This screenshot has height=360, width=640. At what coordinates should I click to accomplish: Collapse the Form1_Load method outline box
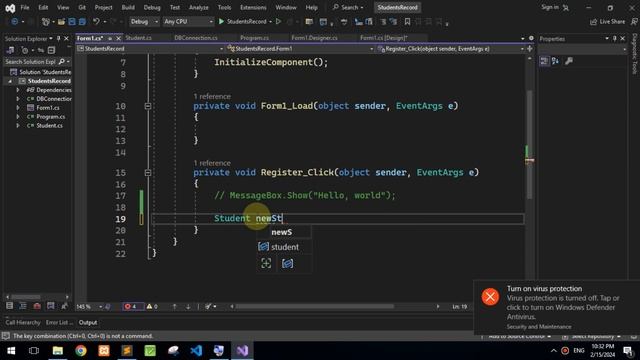[x=148, y=106]
